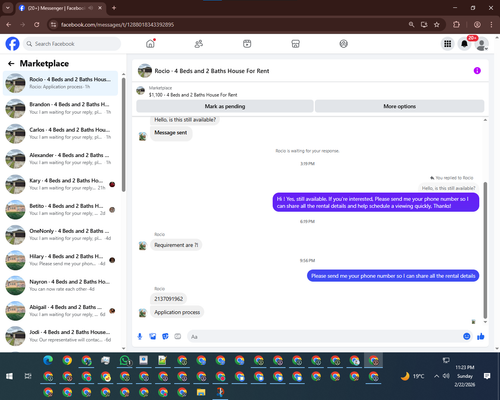Go back in Chrome browser

tap(9, 25)
